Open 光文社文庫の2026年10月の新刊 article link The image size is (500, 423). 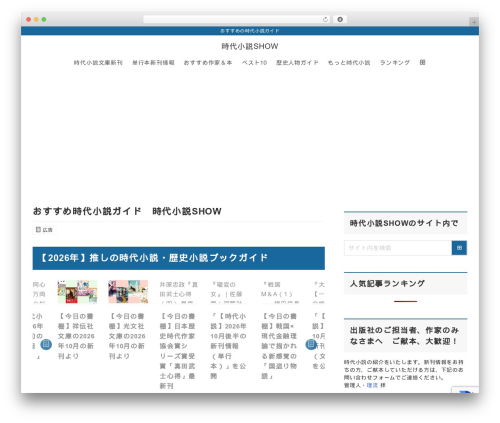[x=127, y=336]
